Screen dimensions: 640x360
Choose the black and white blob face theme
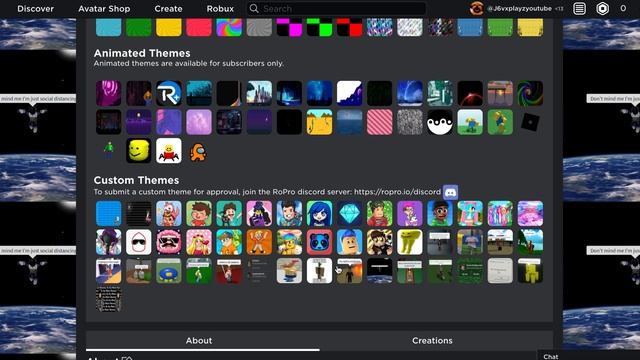click(440, 122)
